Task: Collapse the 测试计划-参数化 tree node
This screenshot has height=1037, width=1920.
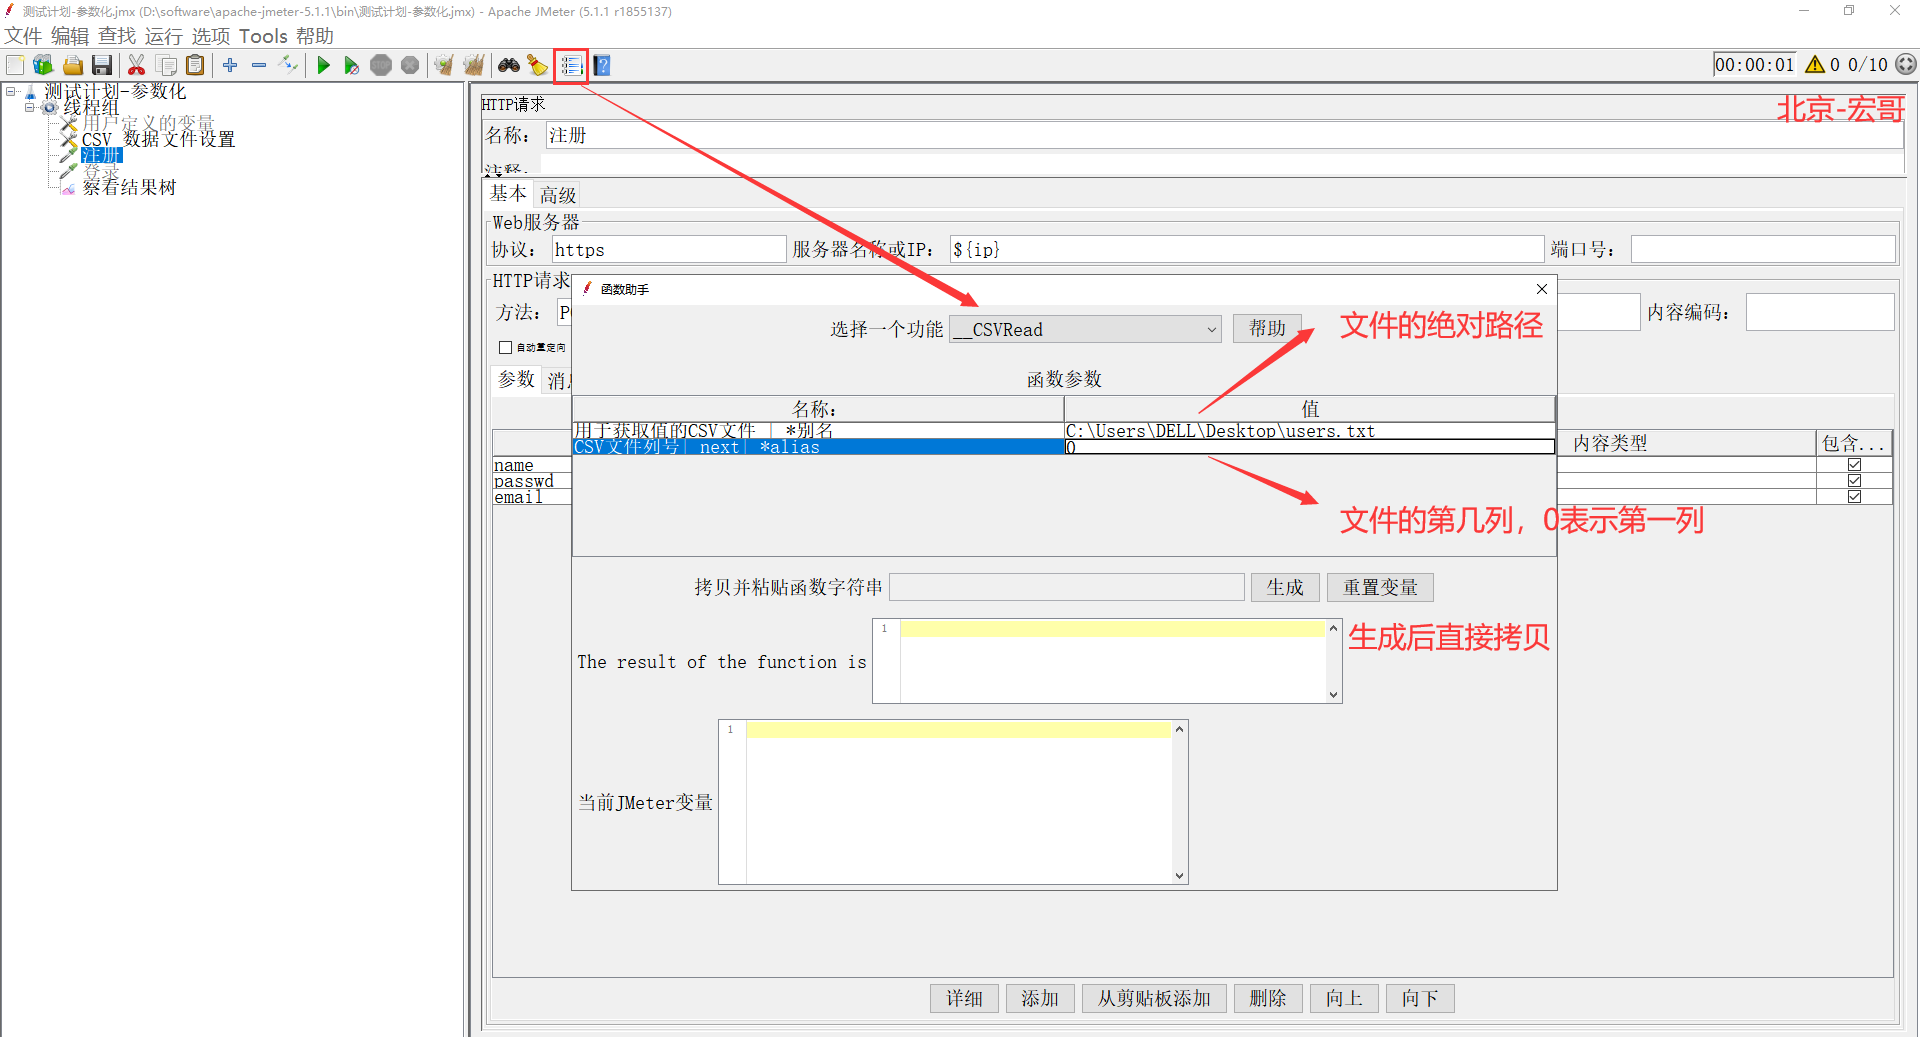Action: click(x=11, y=91)
